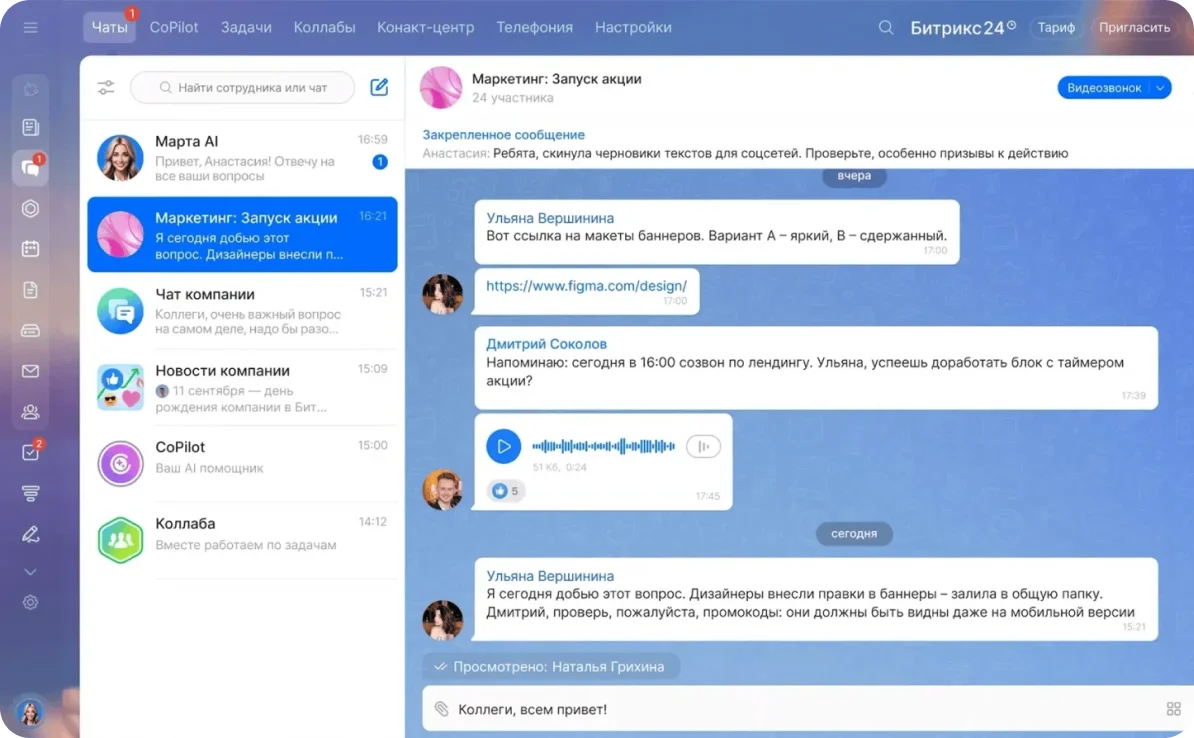
Task: Open the documents sidebar icon
Action: coord(30,290)
